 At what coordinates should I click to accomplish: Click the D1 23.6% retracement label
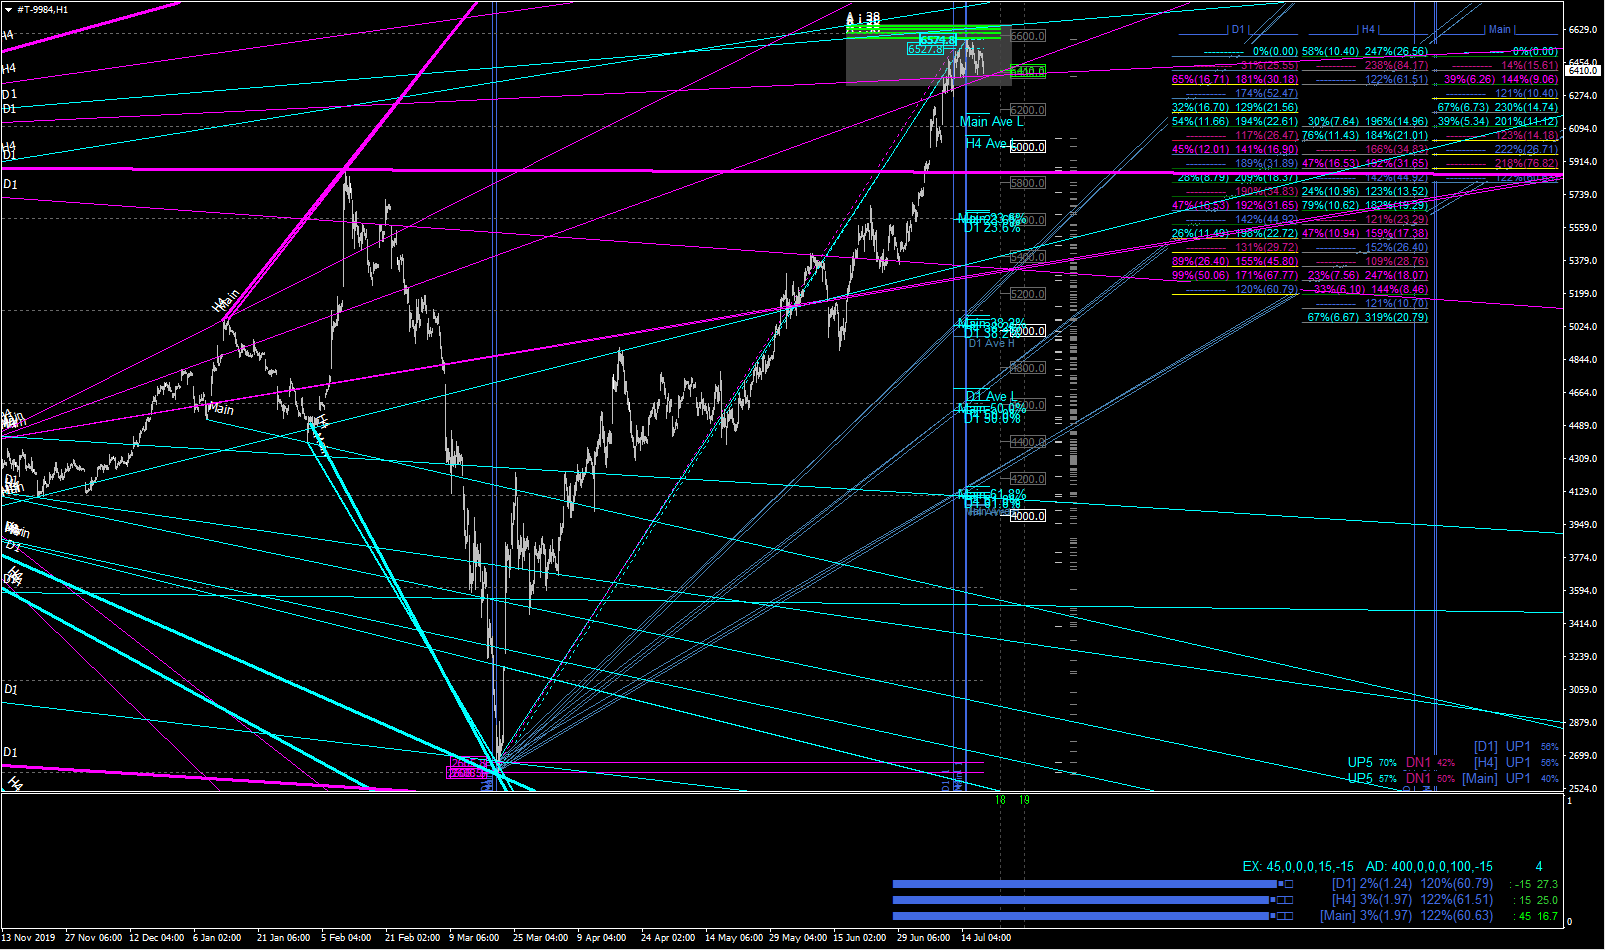click(992, 228)
